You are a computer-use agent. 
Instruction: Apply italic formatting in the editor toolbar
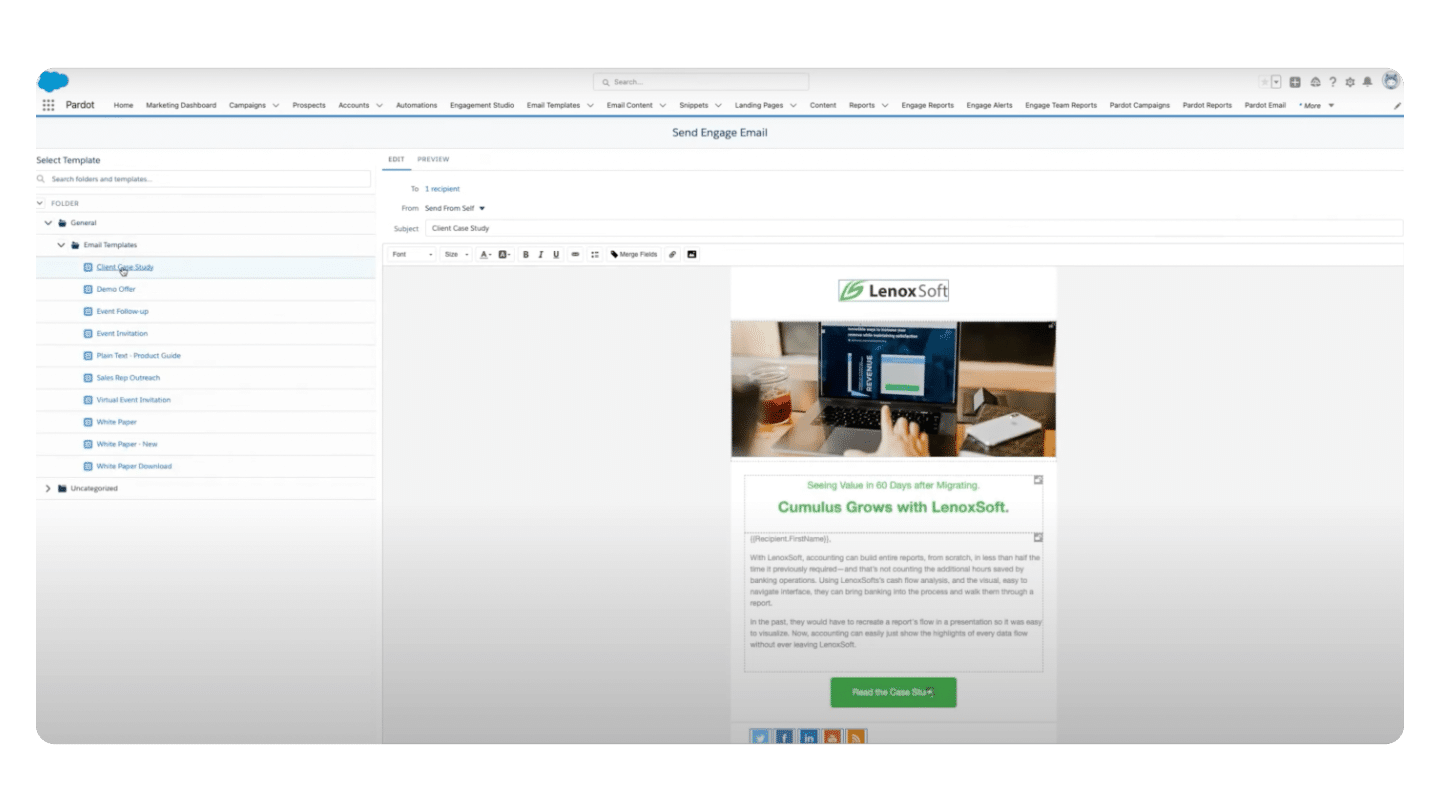point(541,255)
